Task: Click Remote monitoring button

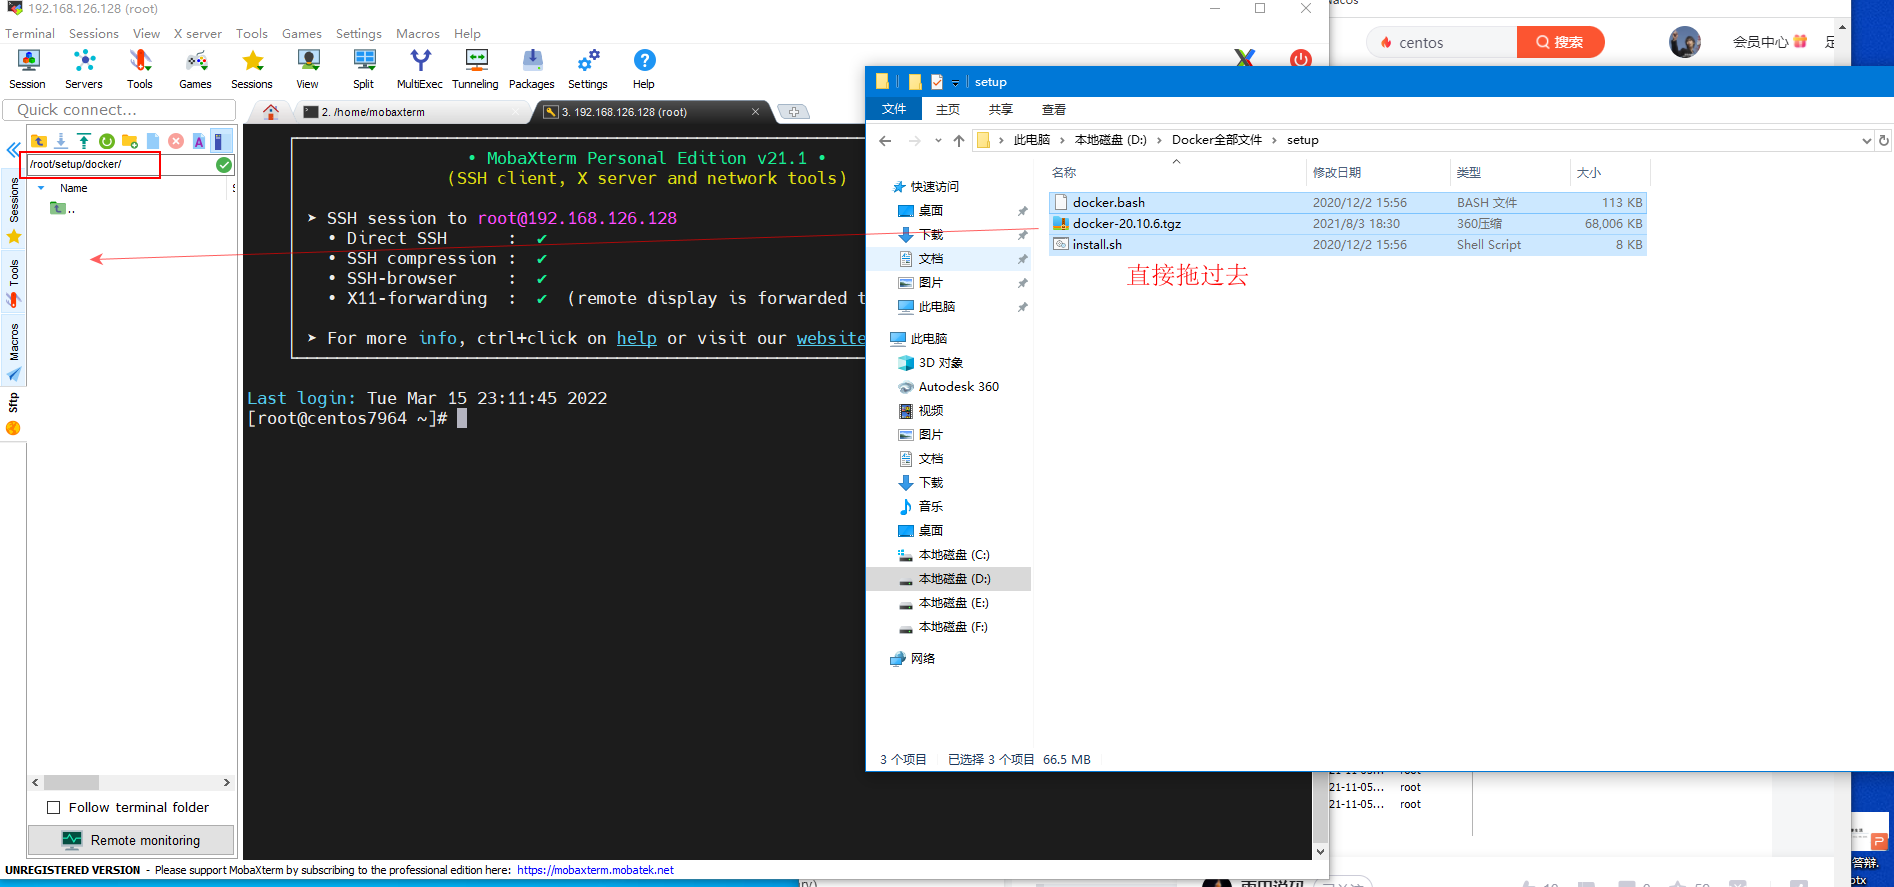Action: click(131, 840)
